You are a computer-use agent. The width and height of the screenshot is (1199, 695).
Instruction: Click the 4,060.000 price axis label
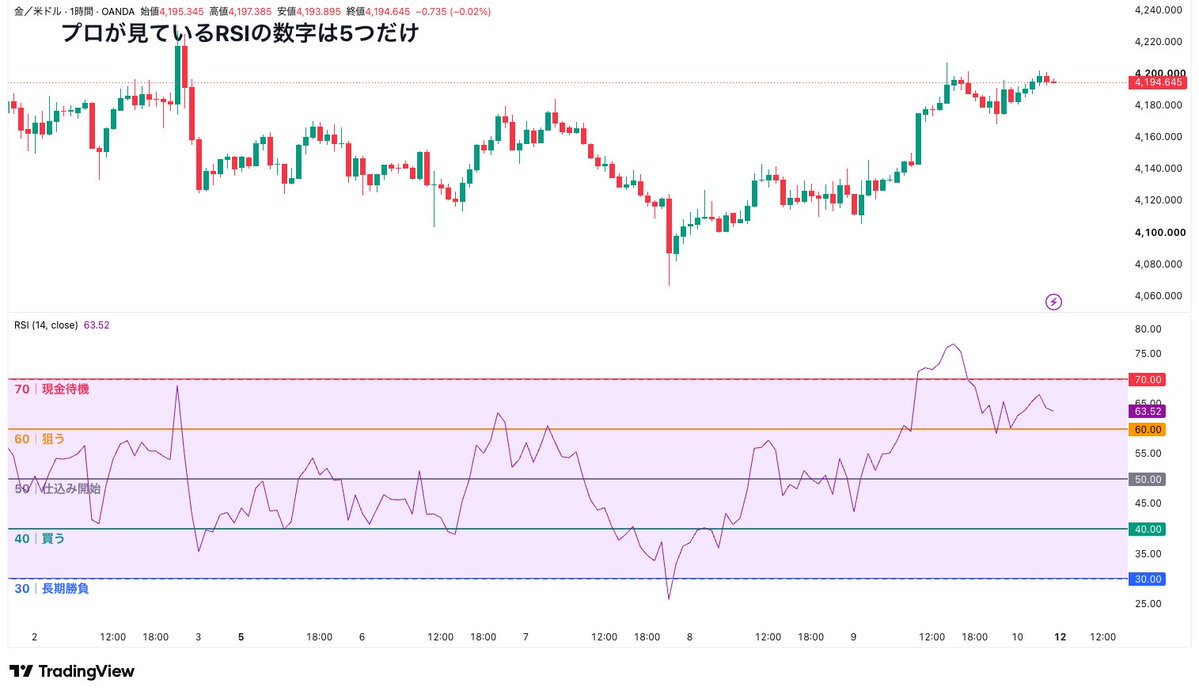pos(1158,296)
